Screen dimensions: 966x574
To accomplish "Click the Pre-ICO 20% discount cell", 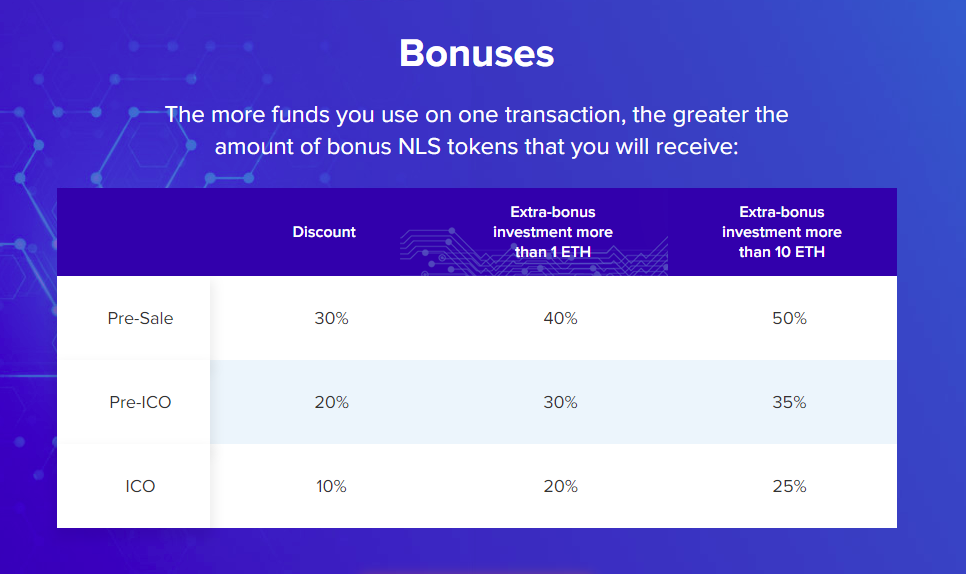I will click(x=331, y=402).
